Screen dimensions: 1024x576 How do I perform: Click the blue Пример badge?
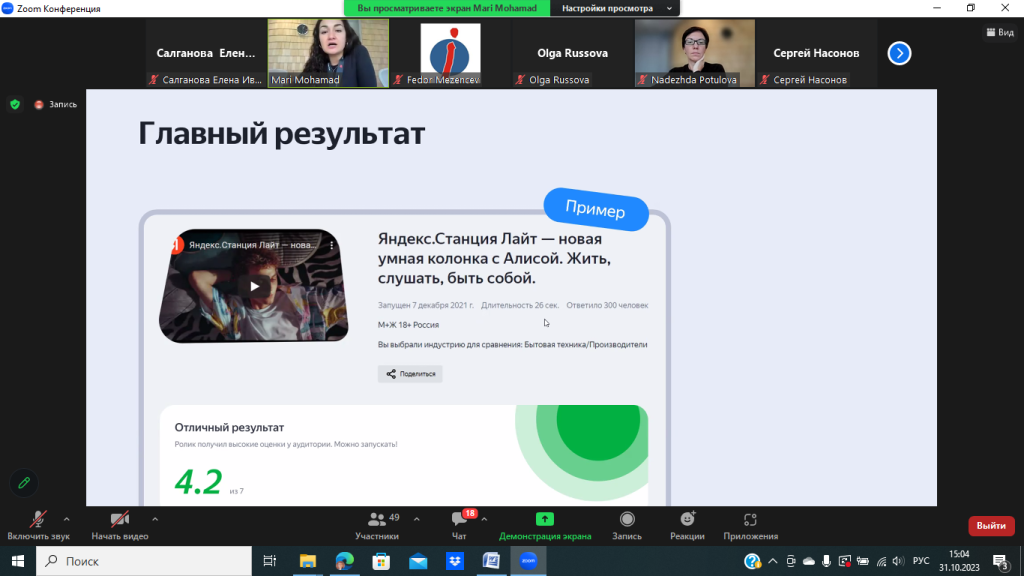point(596,210)
